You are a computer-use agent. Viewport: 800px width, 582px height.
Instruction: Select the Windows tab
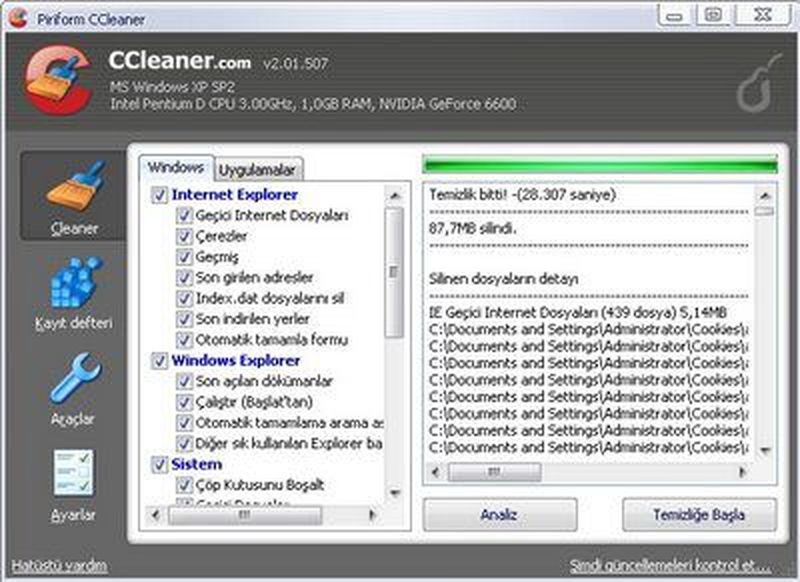[x=175, y=167]
